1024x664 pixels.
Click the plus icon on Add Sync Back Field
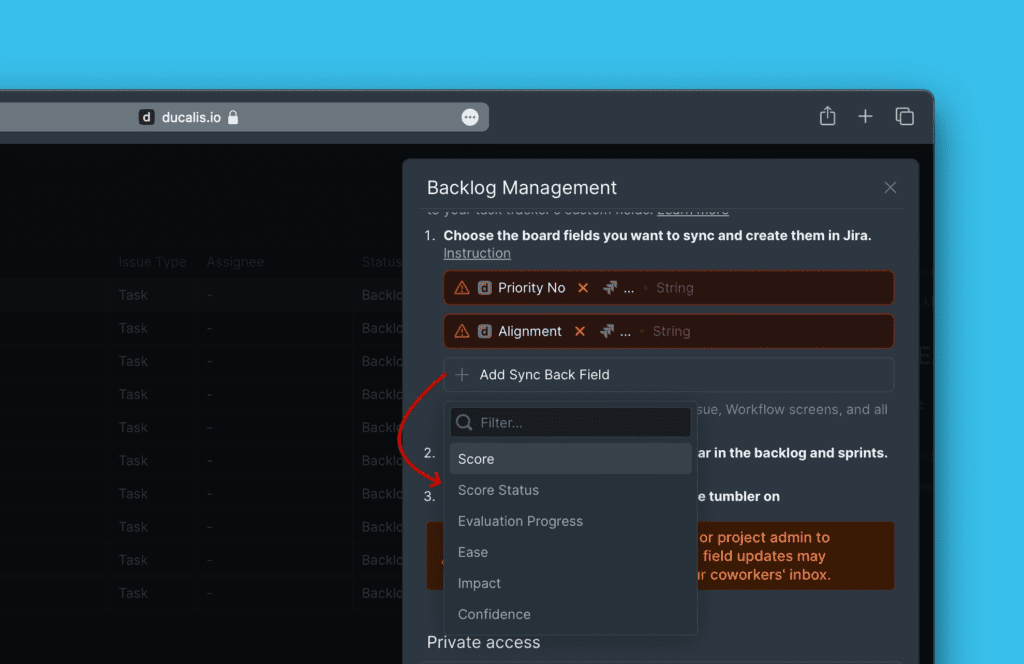click(x=461, y=374)
